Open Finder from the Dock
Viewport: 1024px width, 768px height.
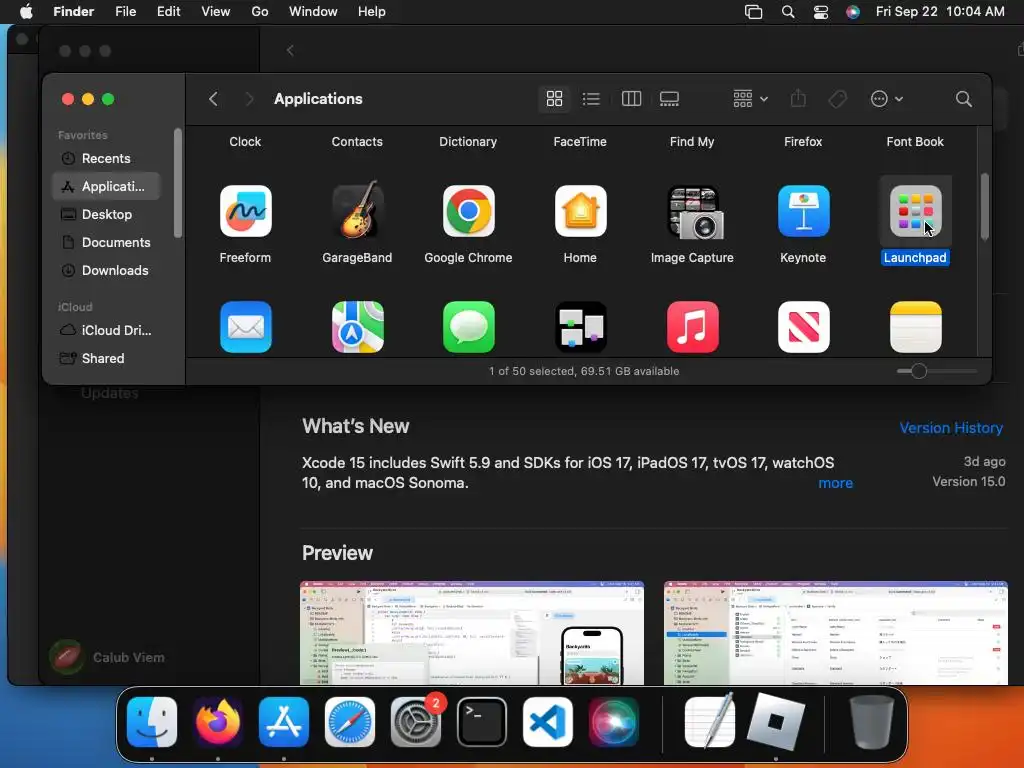point(152,722)
